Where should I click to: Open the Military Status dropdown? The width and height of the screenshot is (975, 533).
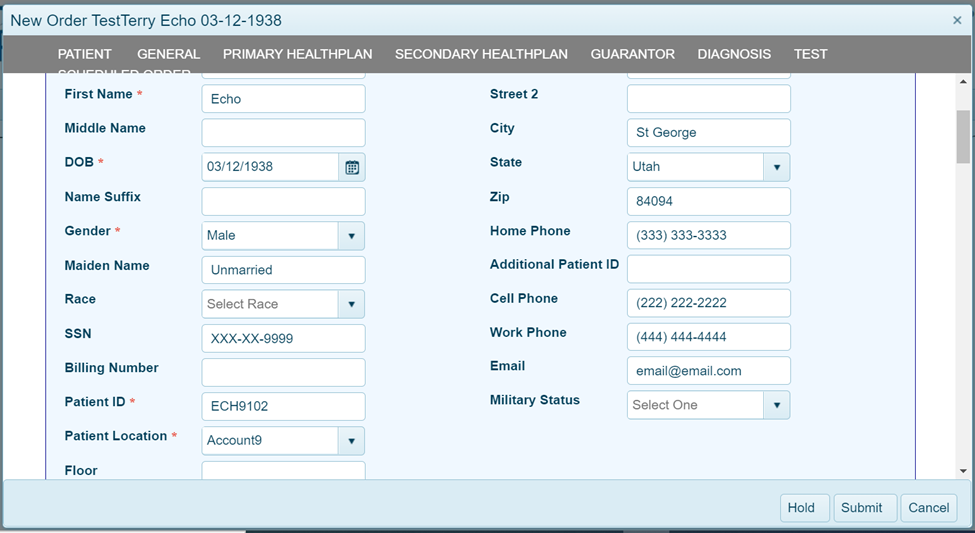[x=777, y=405]
